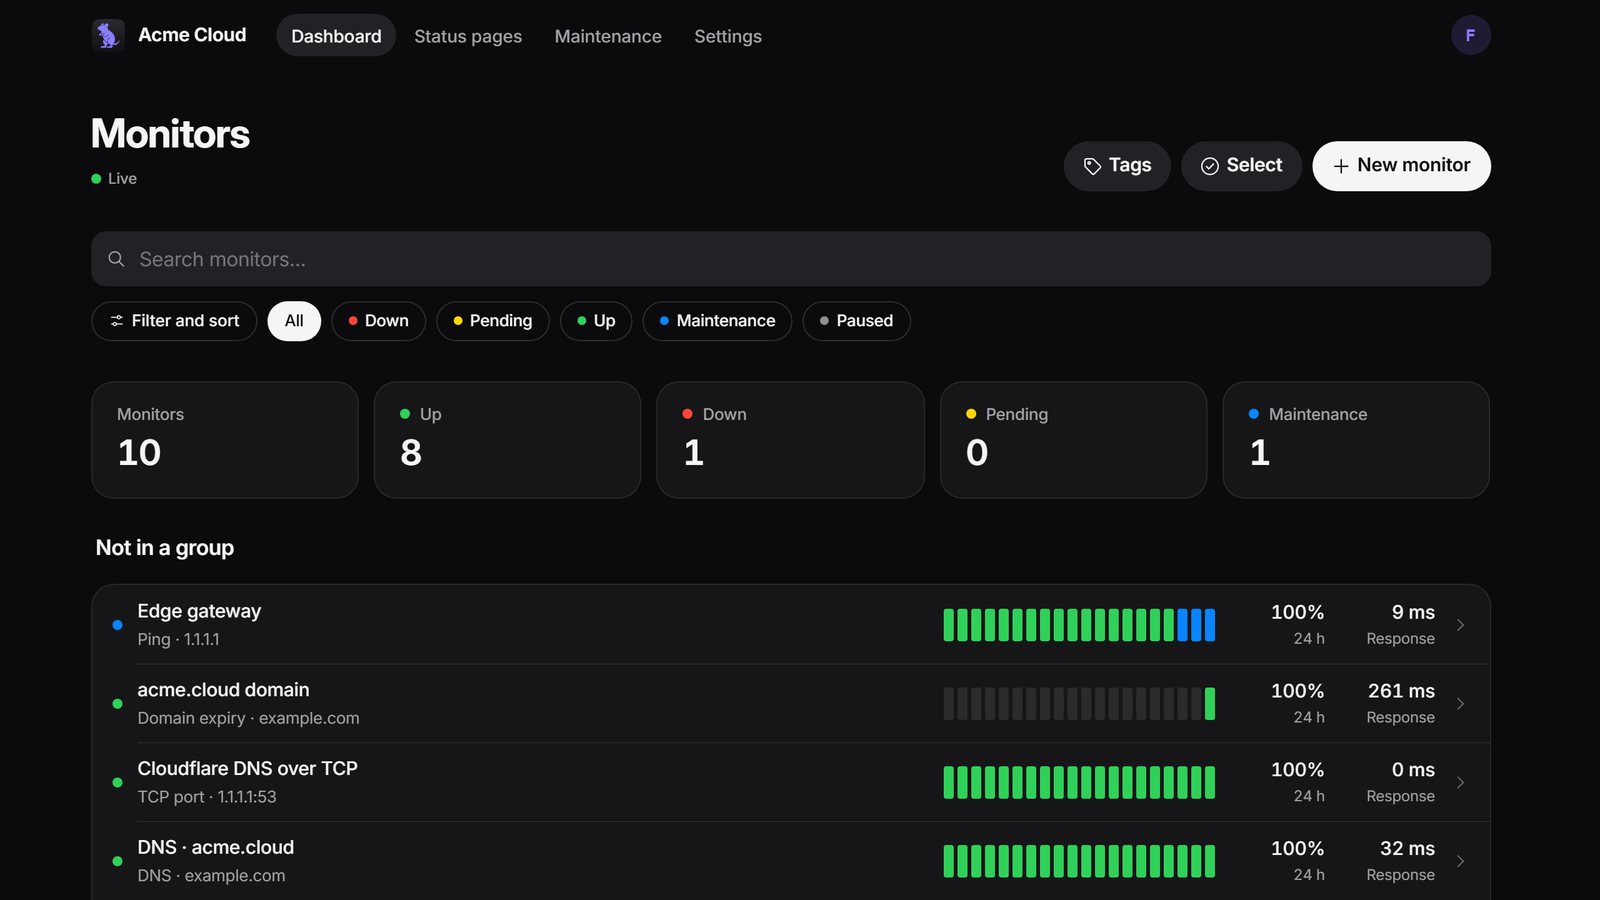The width and height of the screenshot is (1600, 900).
Task: Click the sliders icon in Filter and sort
Action: pos(117,321)
